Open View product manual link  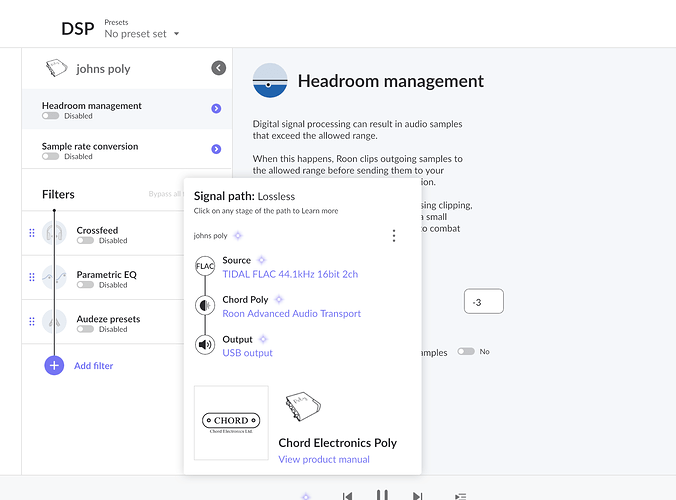[324, 459]
